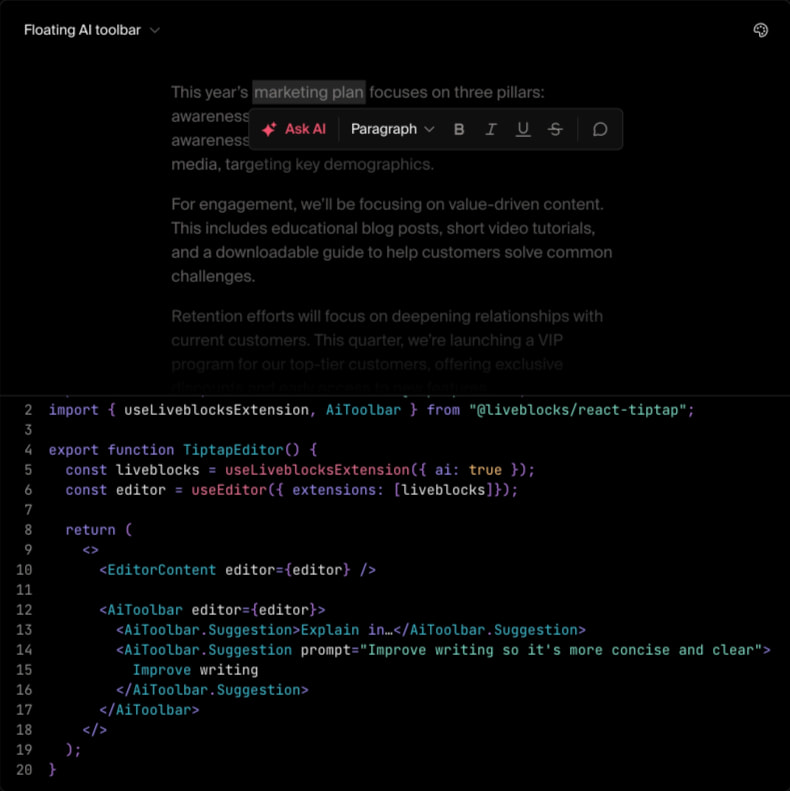Image resolution: width=790 pixels, height=791 pixels.
Task: Click closing "</AiToolbar>" tag on line 17
Action: click(149, 710)
